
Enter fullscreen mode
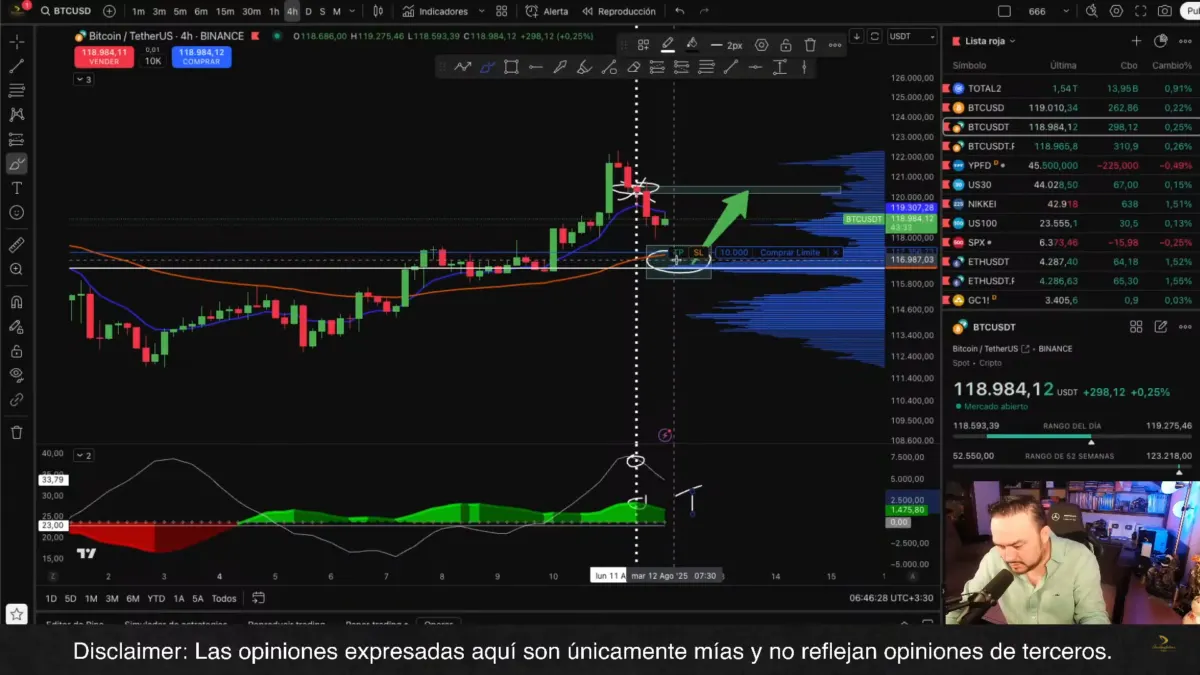(1140, 11)
